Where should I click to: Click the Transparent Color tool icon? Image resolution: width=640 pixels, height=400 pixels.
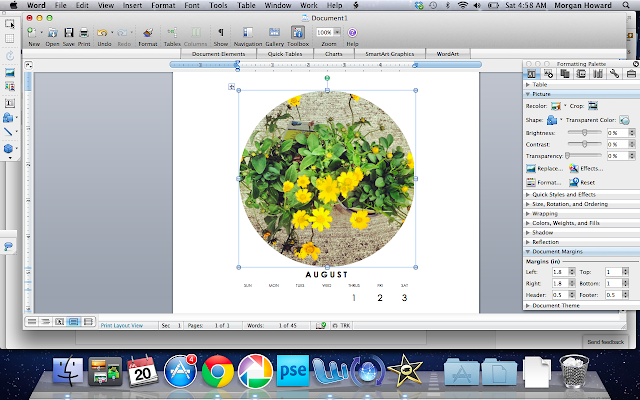[x=624, y=120]
